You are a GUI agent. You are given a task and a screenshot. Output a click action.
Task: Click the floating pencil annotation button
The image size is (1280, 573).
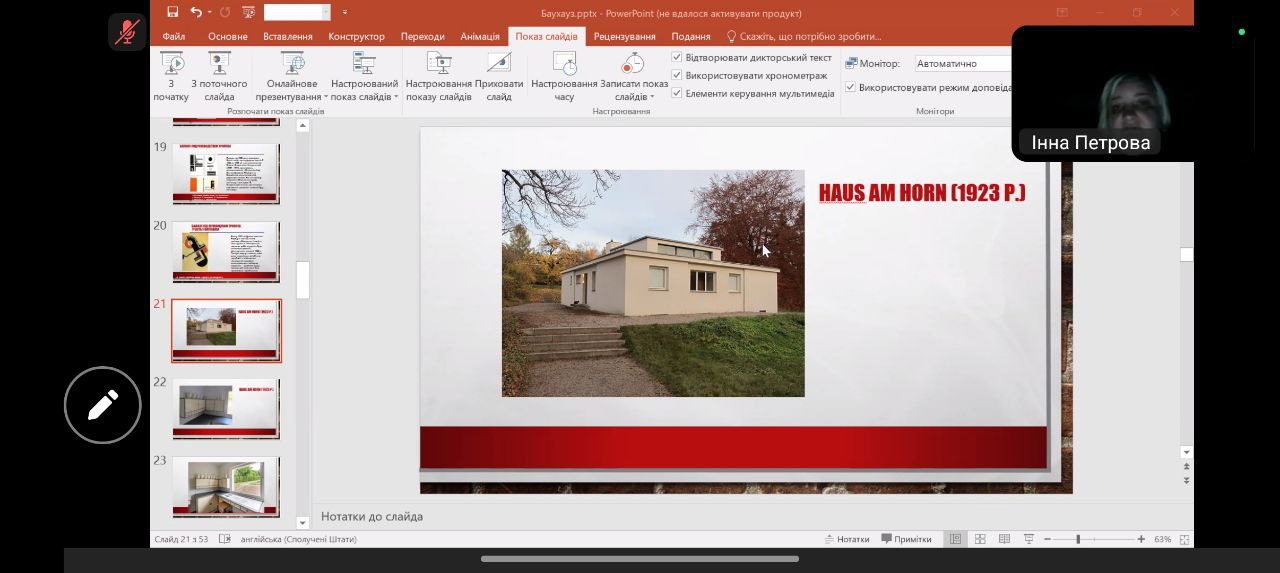pos(103,405)
